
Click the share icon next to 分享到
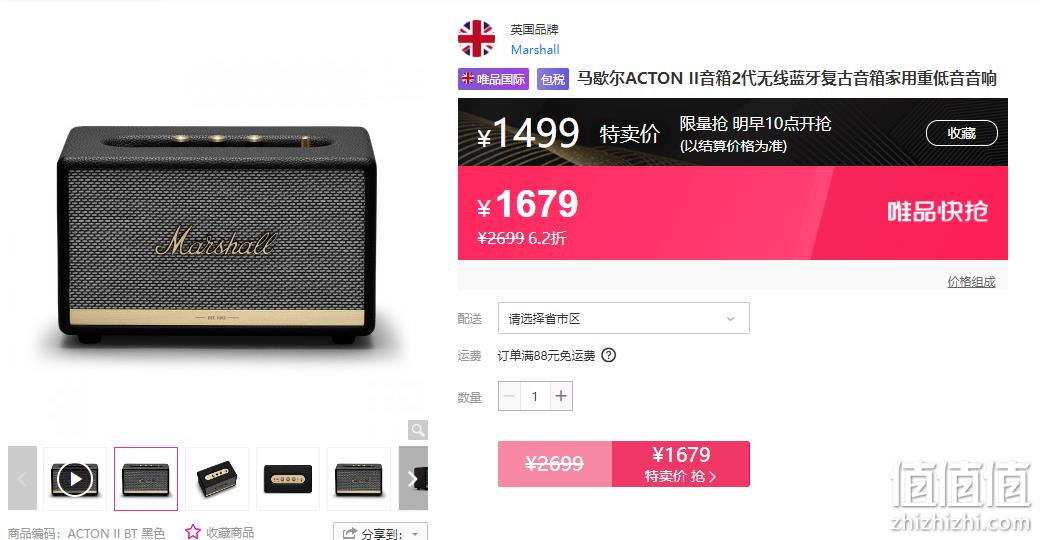click(x=350, y=533)
